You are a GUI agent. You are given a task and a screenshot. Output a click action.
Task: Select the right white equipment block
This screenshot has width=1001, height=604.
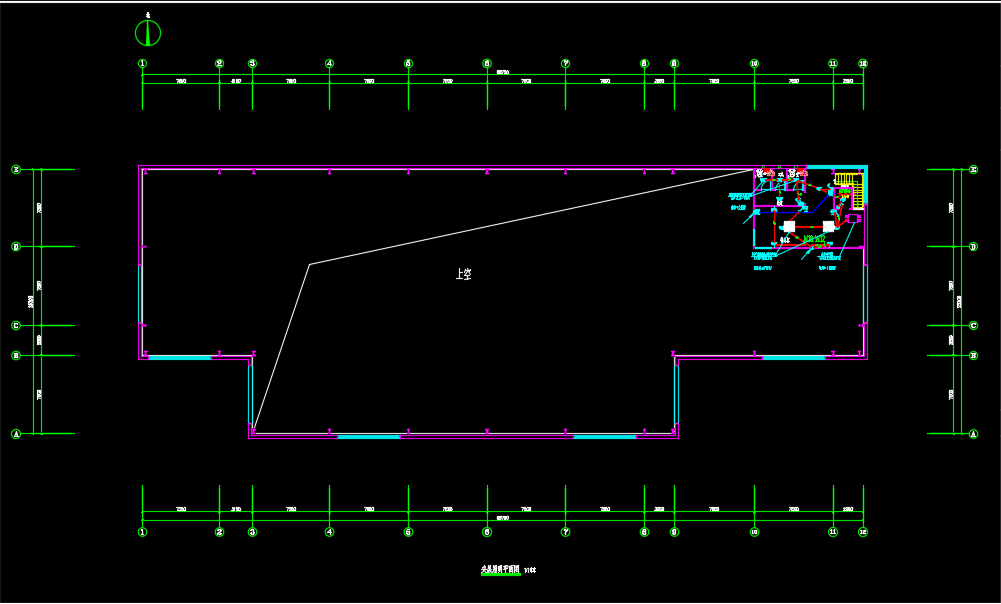828,227
